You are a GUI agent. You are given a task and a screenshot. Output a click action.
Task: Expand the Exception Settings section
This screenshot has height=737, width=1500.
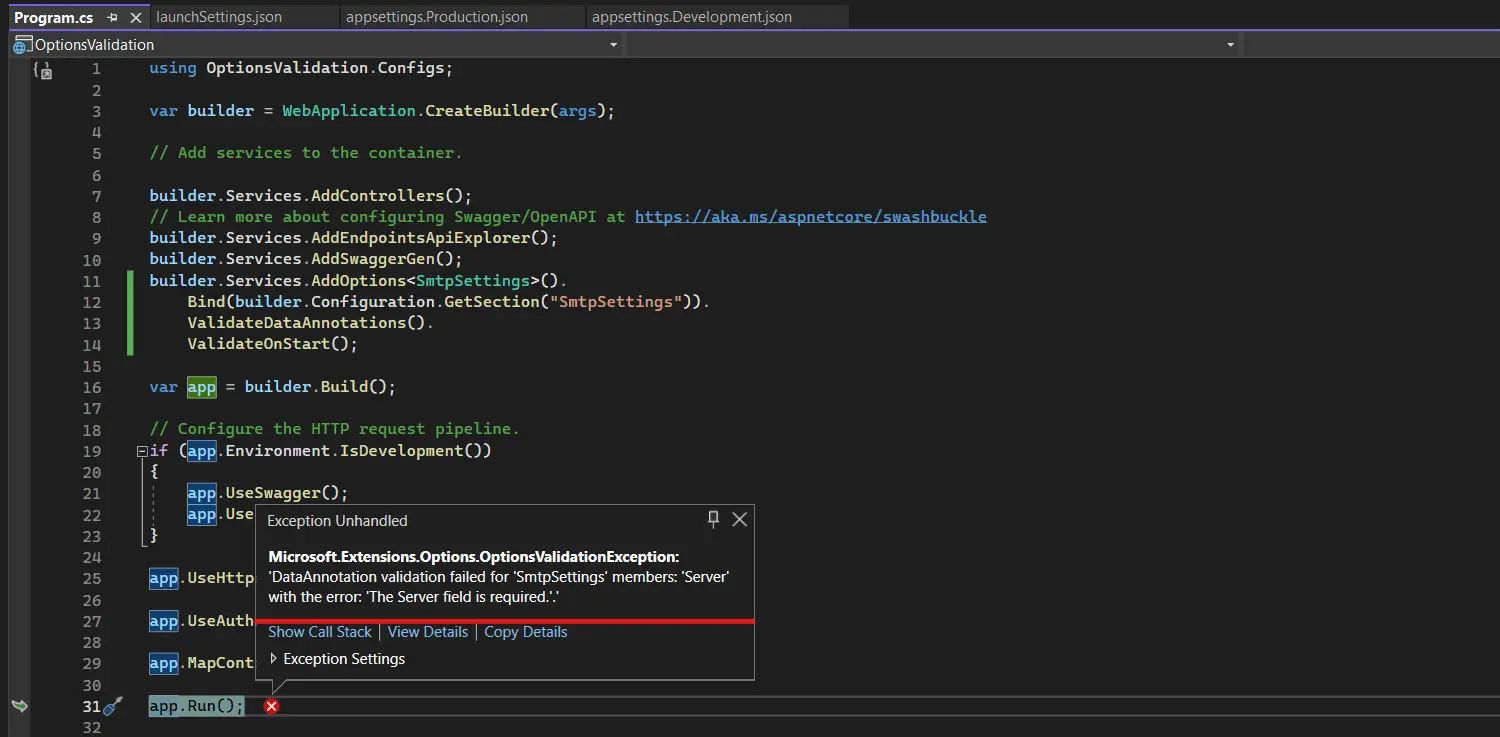coord(274,659)
